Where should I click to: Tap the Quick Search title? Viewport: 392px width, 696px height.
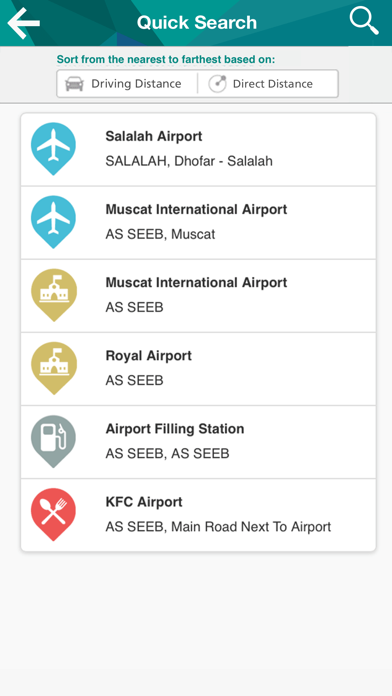coord(197,22)
